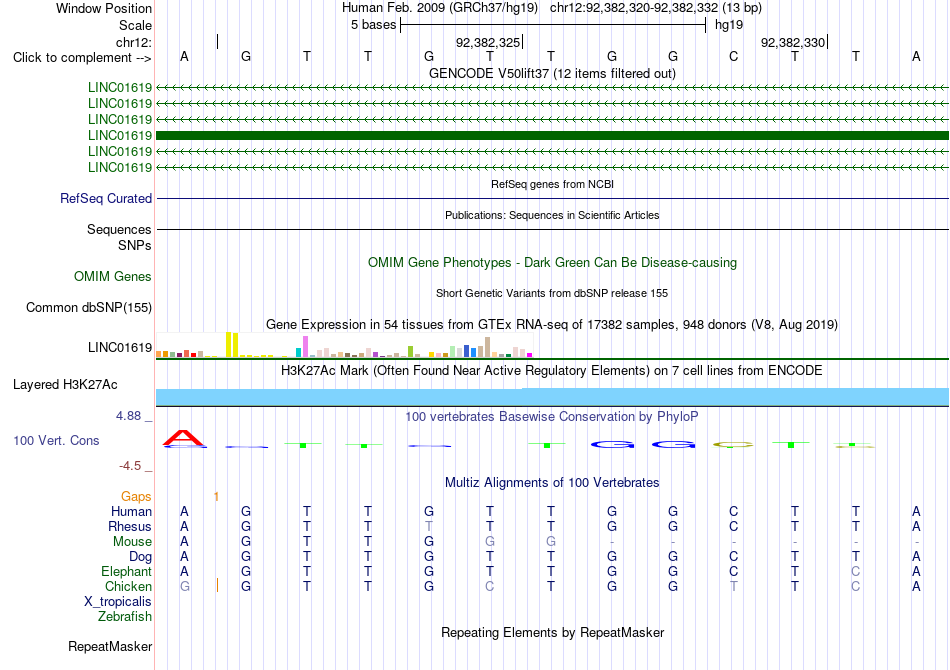Open Publications: Sequences in Scientific Articles title

coord(552,215)
